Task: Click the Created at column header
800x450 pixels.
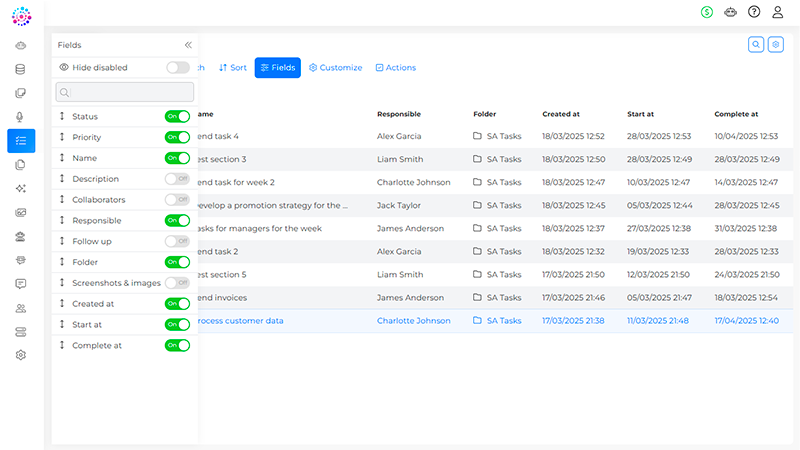Action: click(x=561, y=114)
